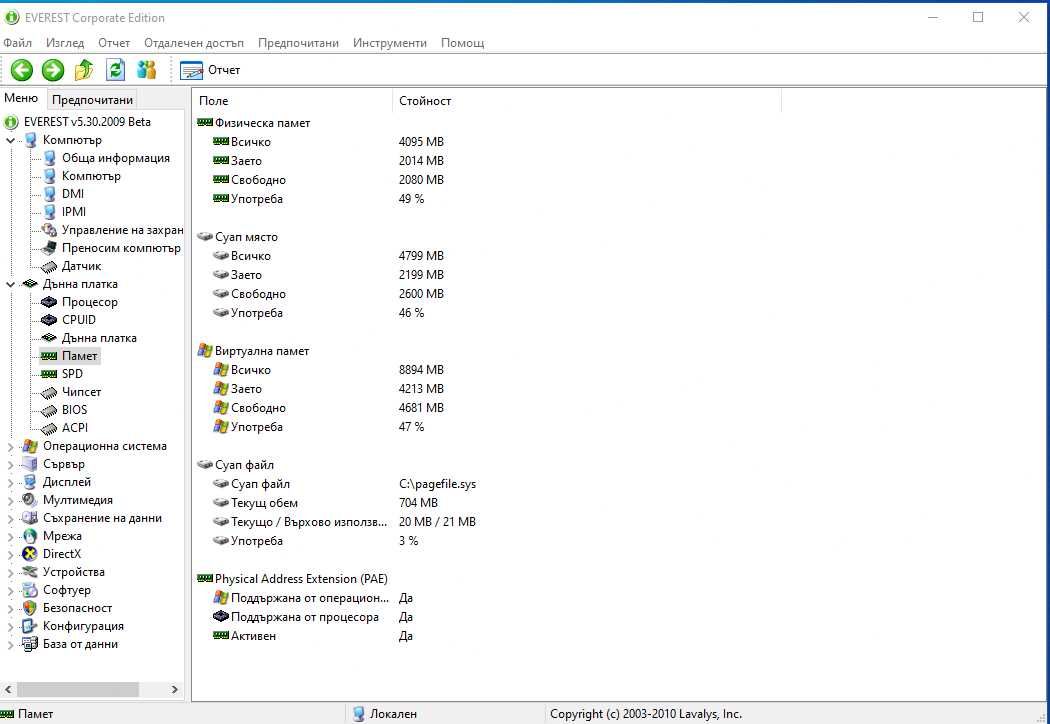Open the Файл menu

pos(17,43)
